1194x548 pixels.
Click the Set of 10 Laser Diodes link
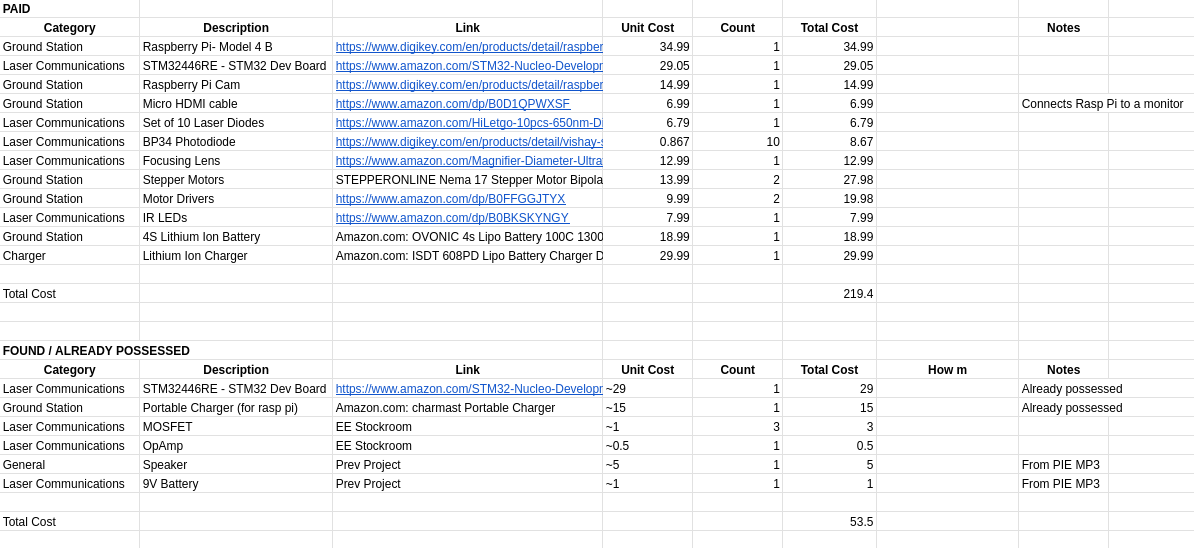pos(468,123)
